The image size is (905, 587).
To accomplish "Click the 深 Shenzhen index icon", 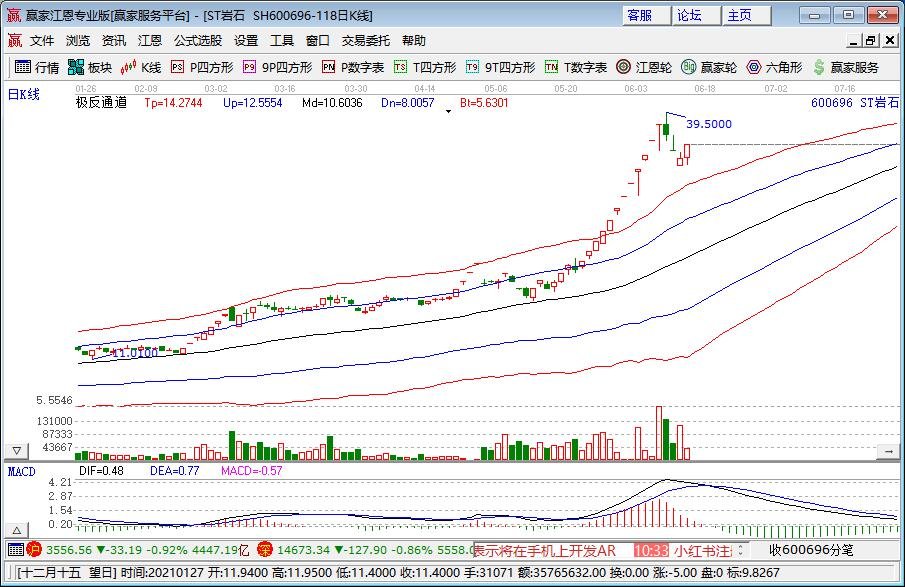I will [x=264, y=549].
